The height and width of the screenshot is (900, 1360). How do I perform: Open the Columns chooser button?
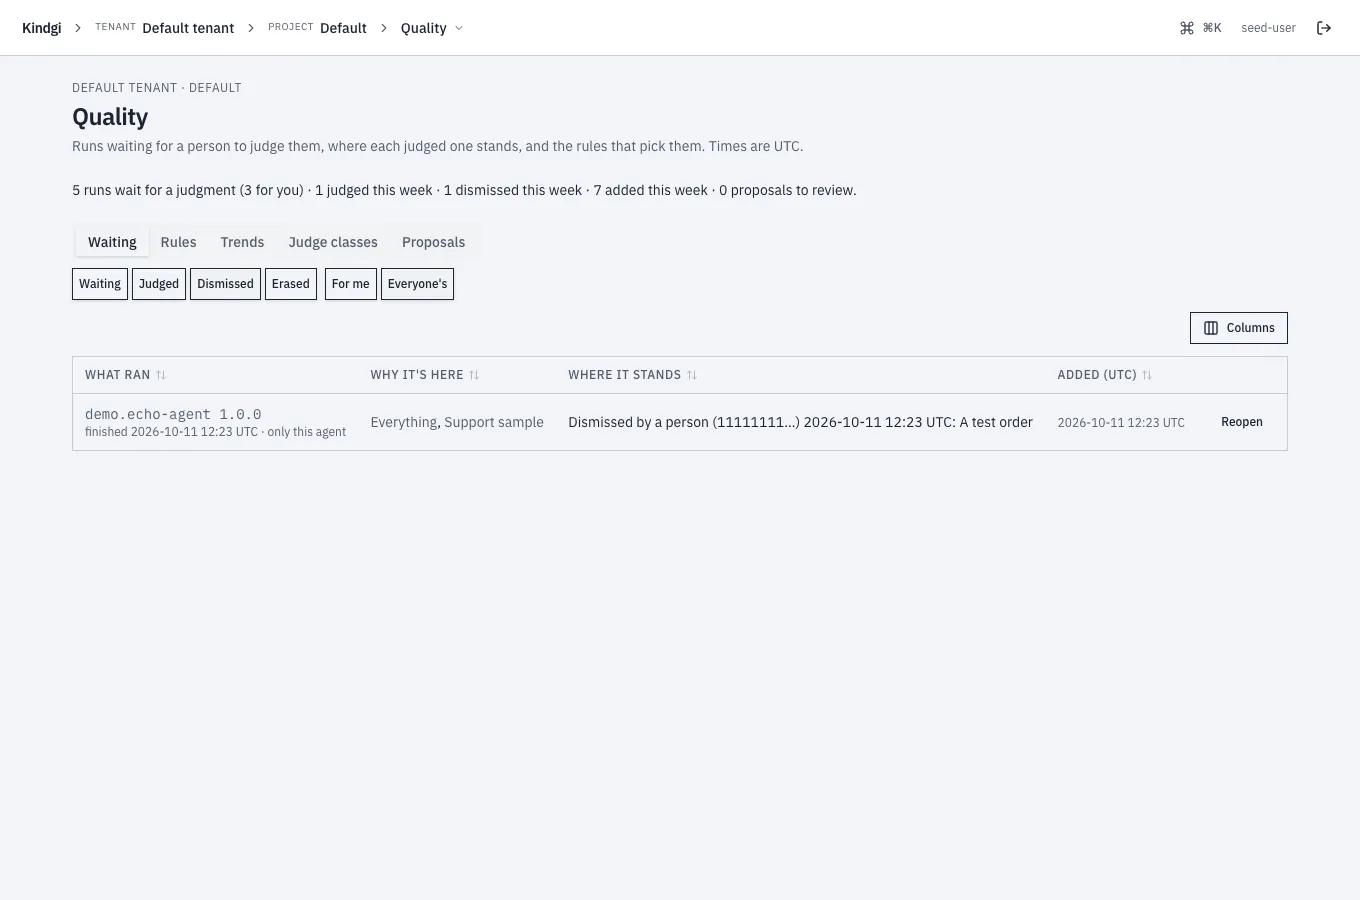[1238, 328]
